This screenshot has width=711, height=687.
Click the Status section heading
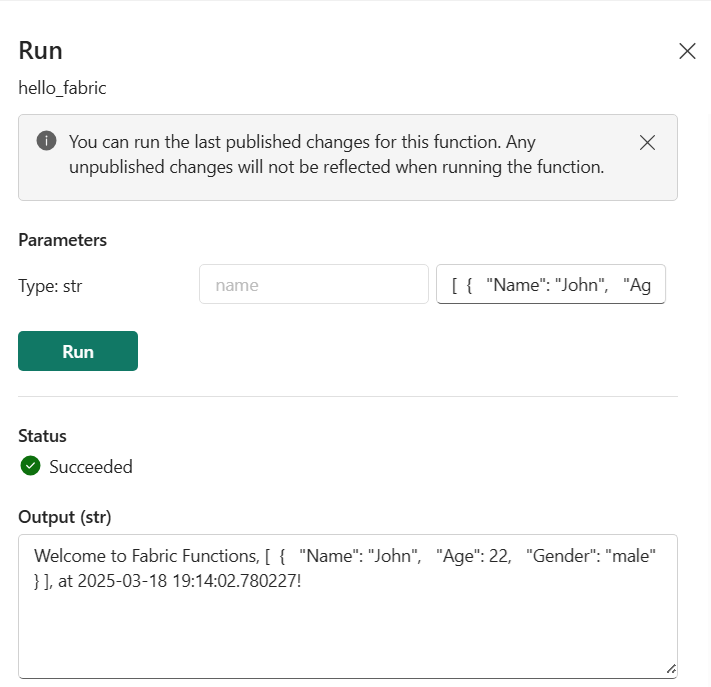pyautogui.click(x=42, y=436)
